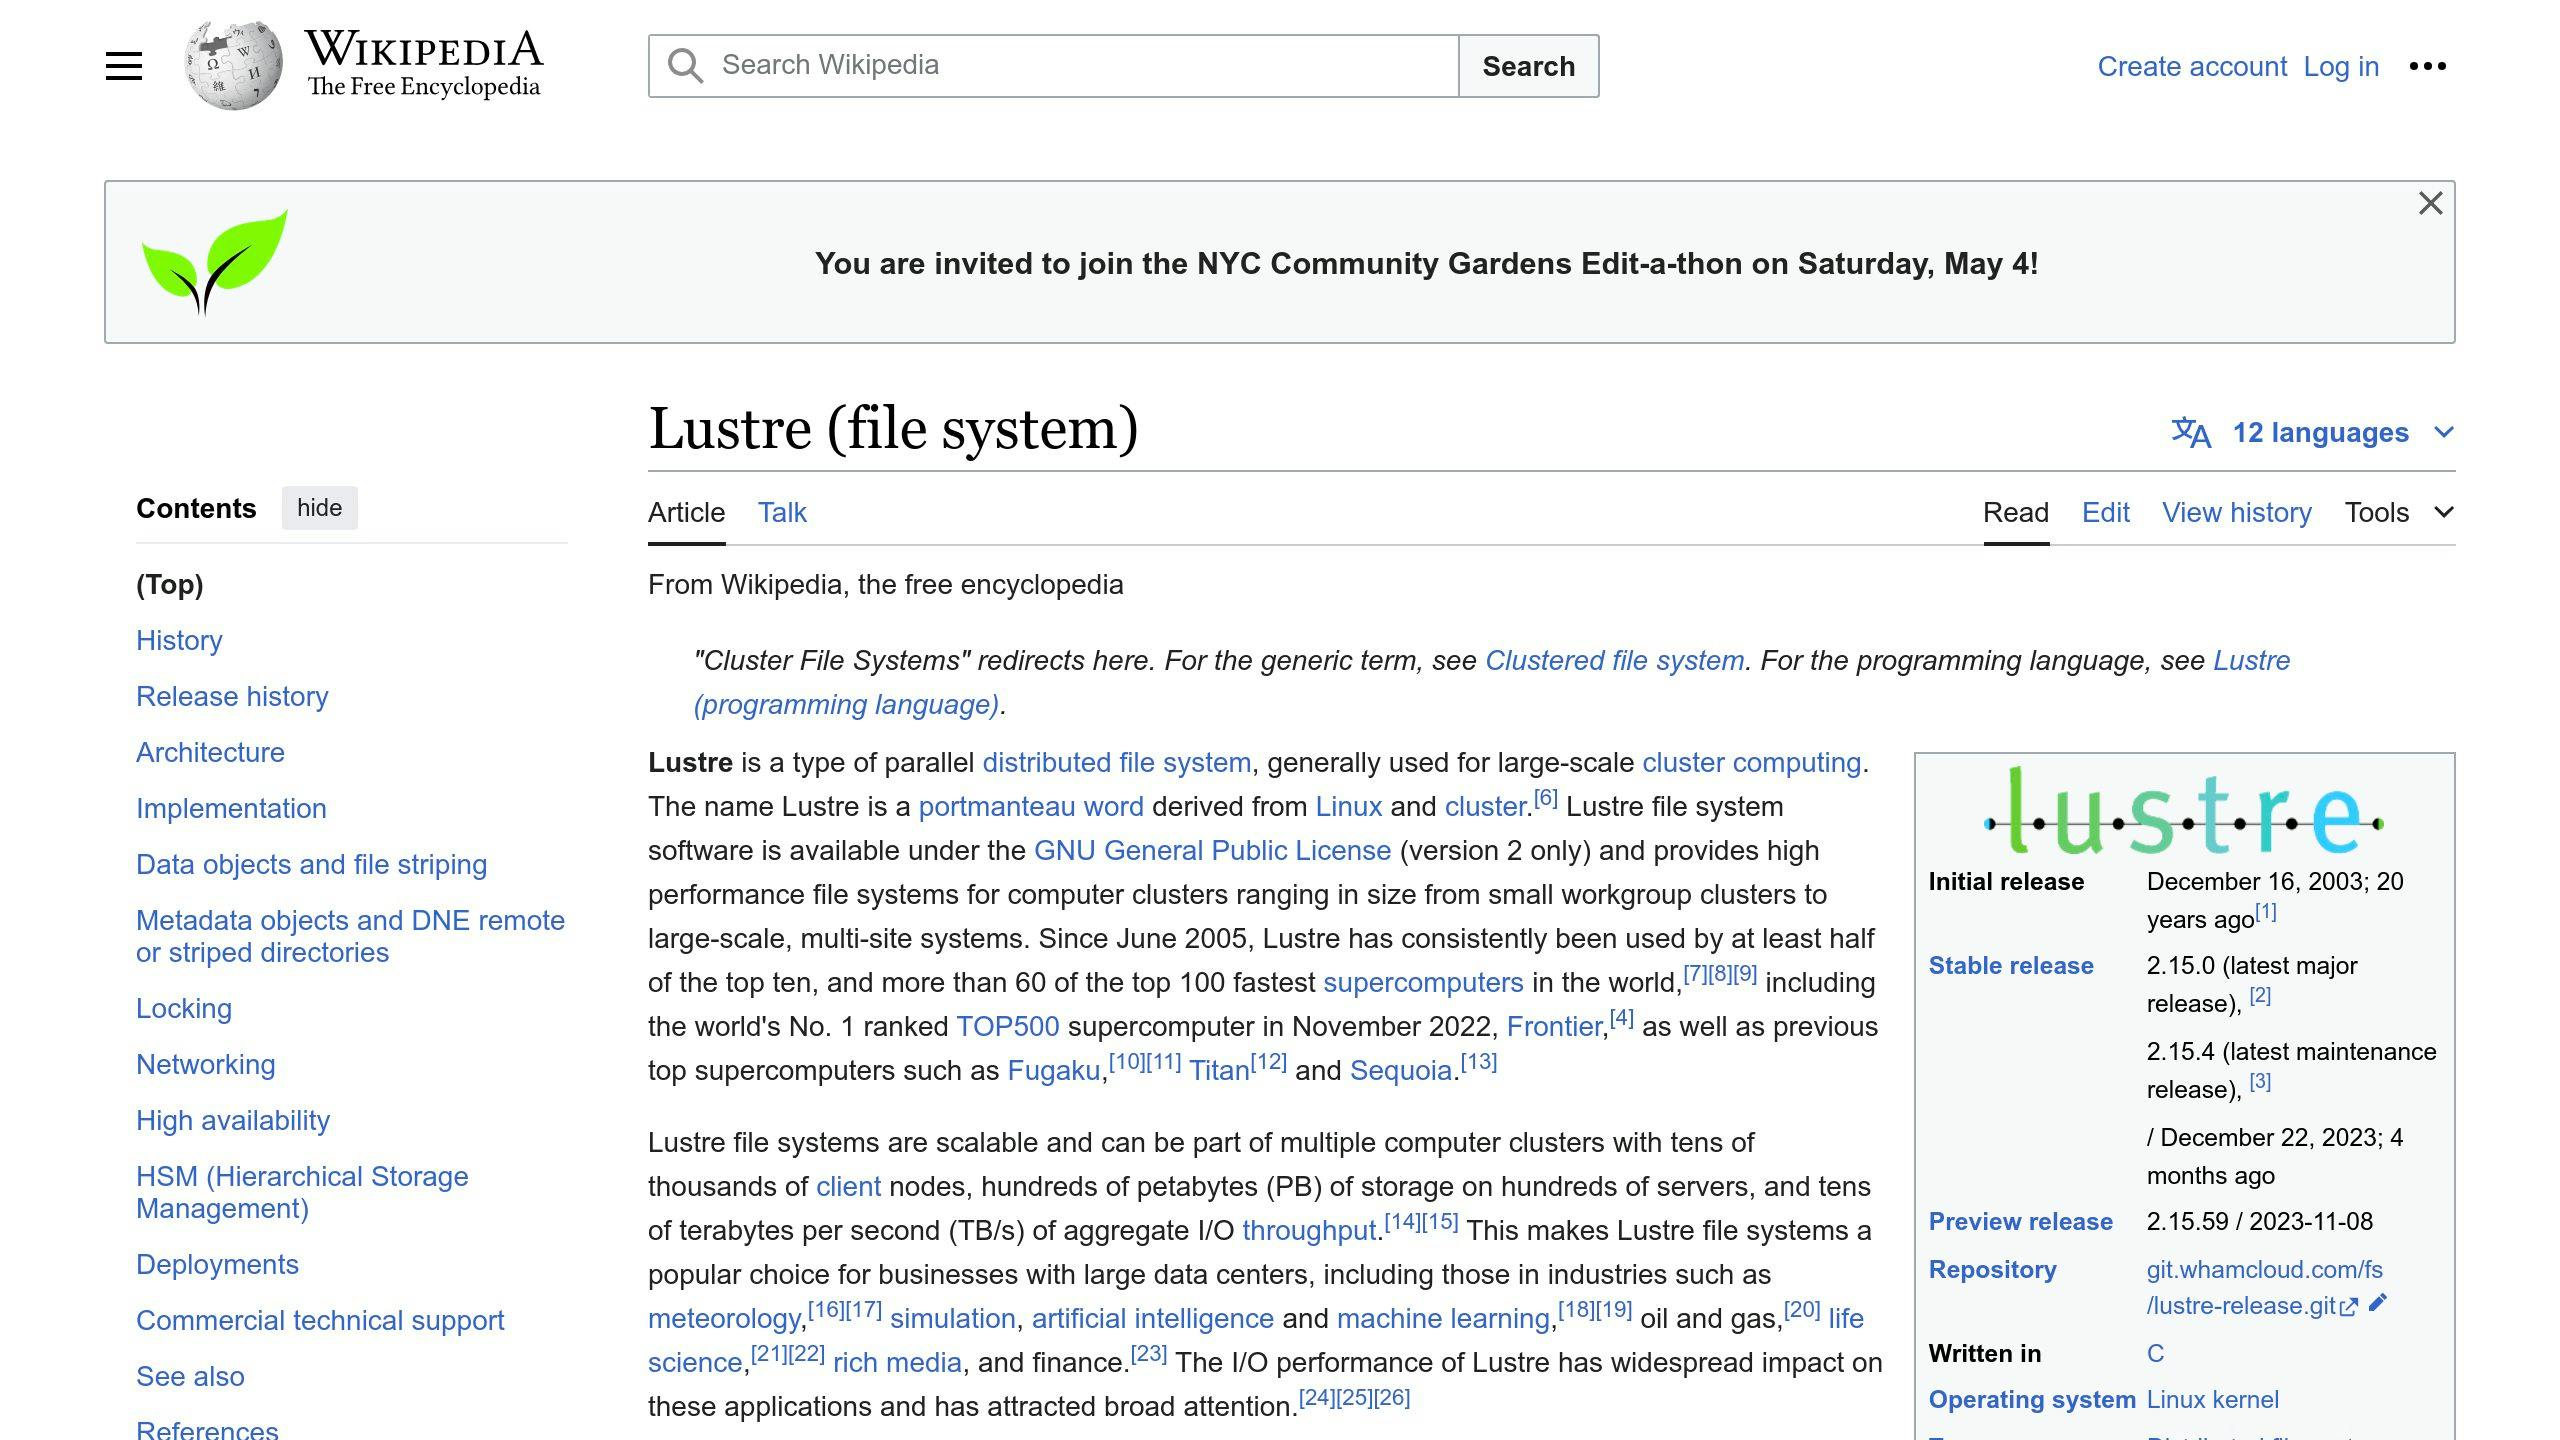Go to Implementation section

(231, 808)
